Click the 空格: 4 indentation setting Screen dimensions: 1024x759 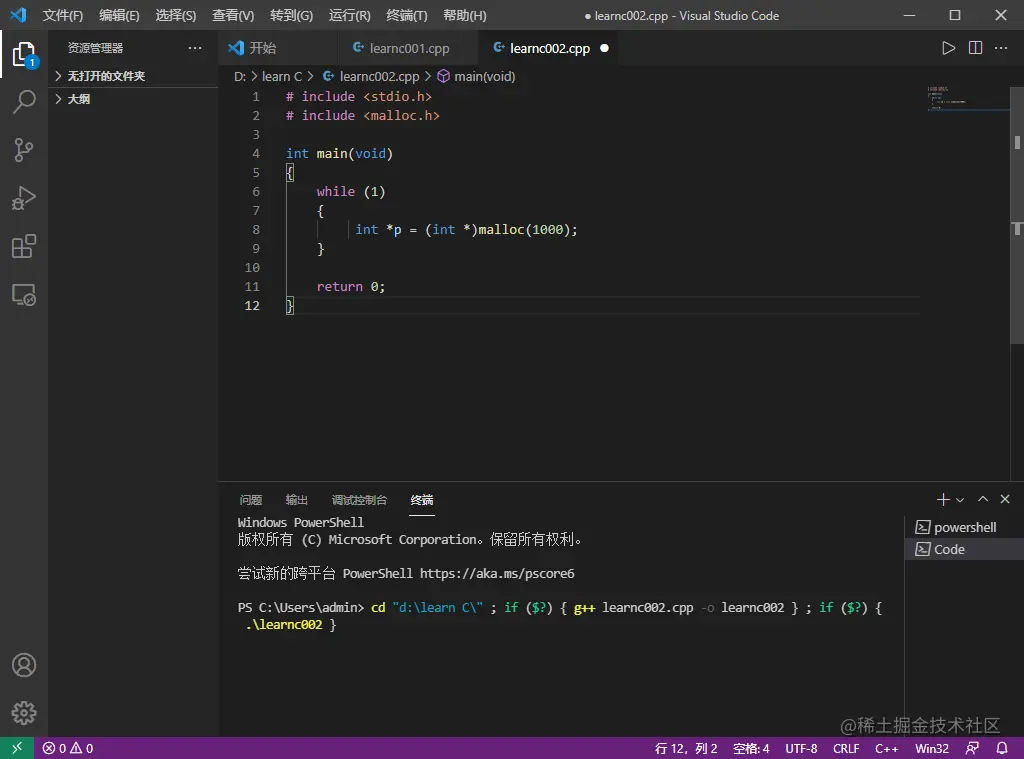coord(751,748)
